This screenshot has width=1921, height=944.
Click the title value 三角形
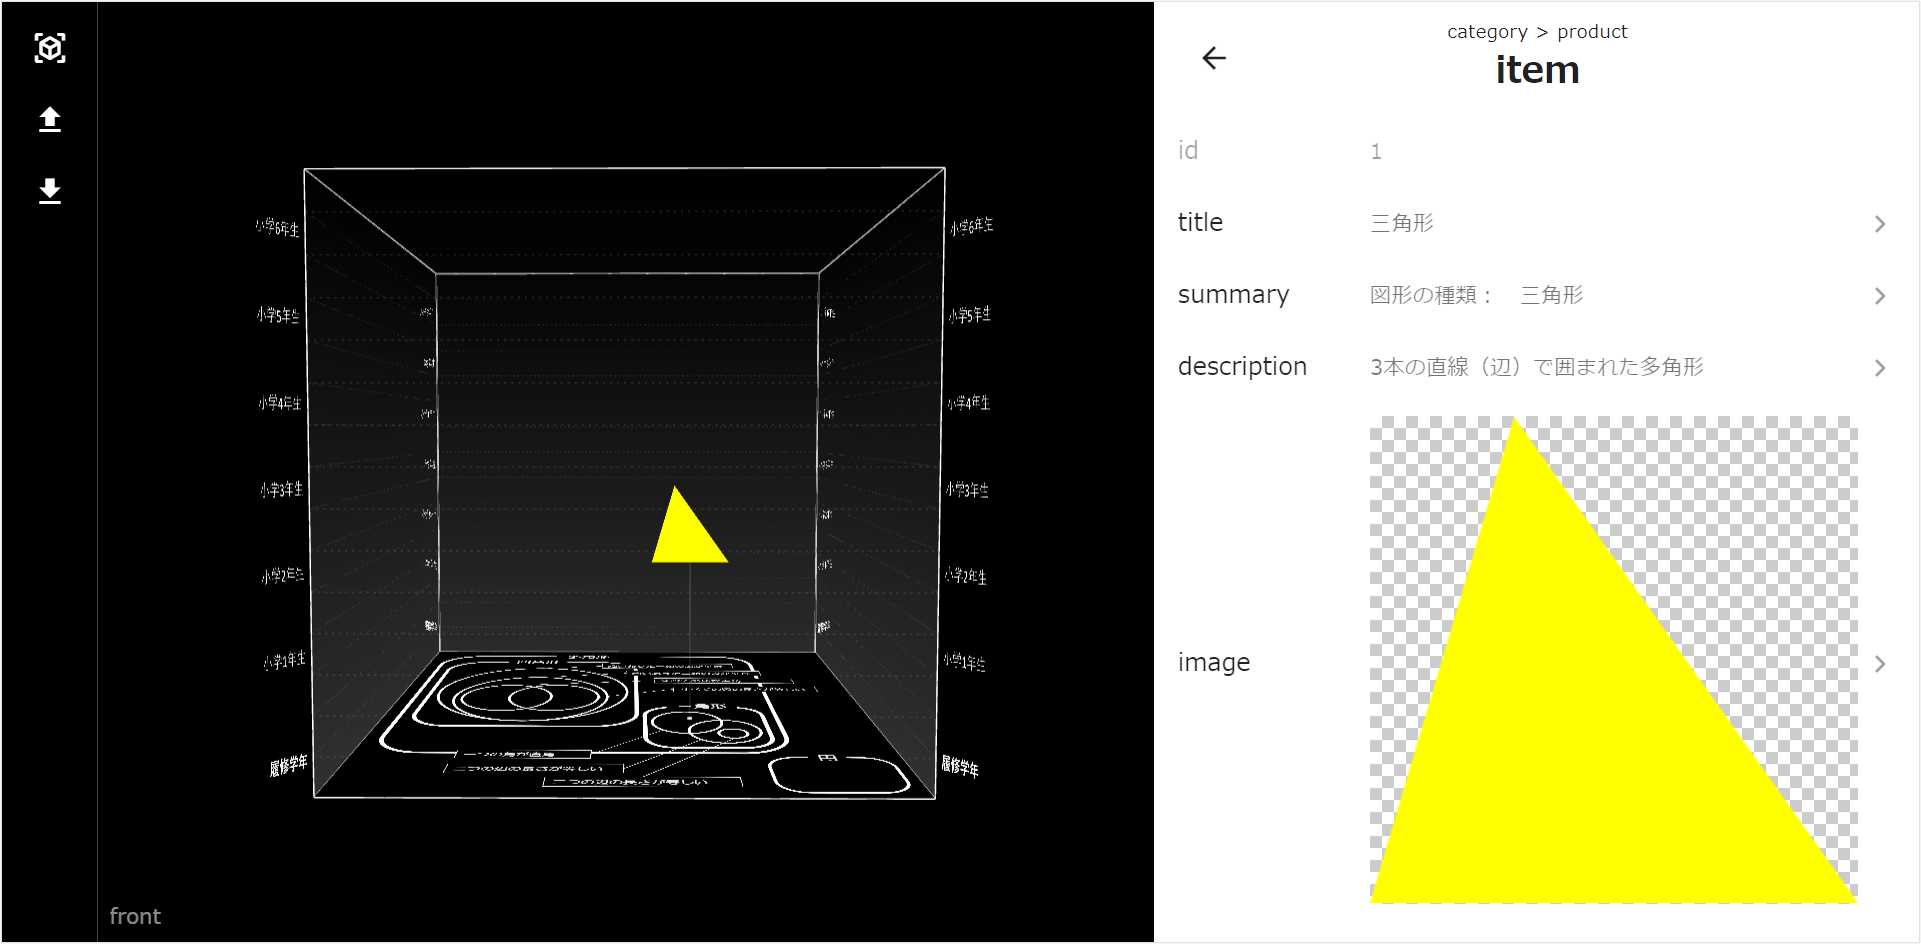coord(1401,223)
